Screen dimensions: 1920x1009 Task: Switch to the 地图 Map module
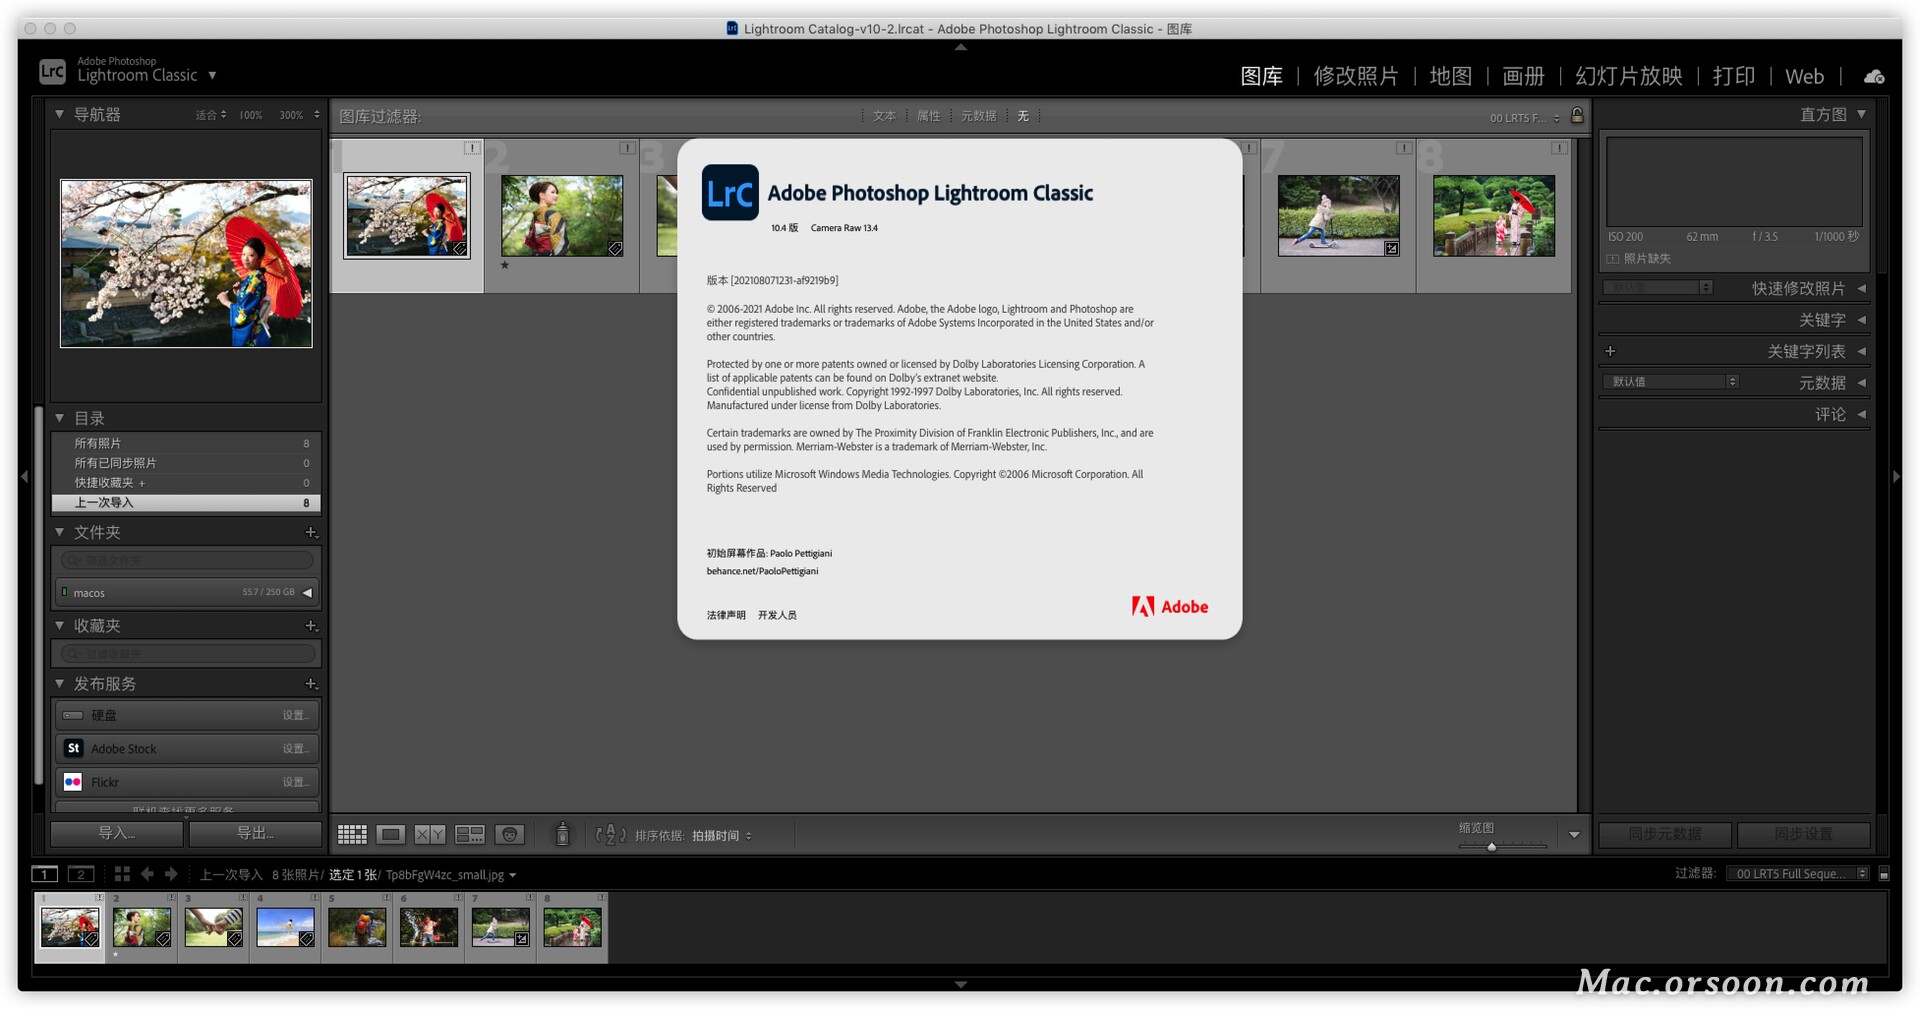coord(1451,77)
